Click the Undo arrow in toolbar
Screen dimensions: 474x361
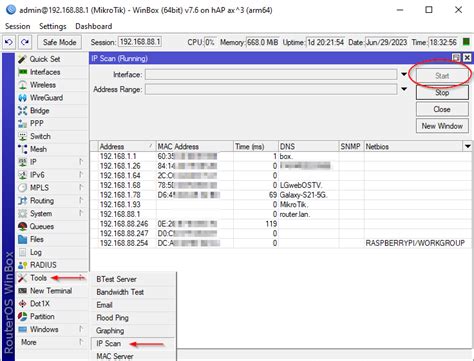(x=9, y=42)
